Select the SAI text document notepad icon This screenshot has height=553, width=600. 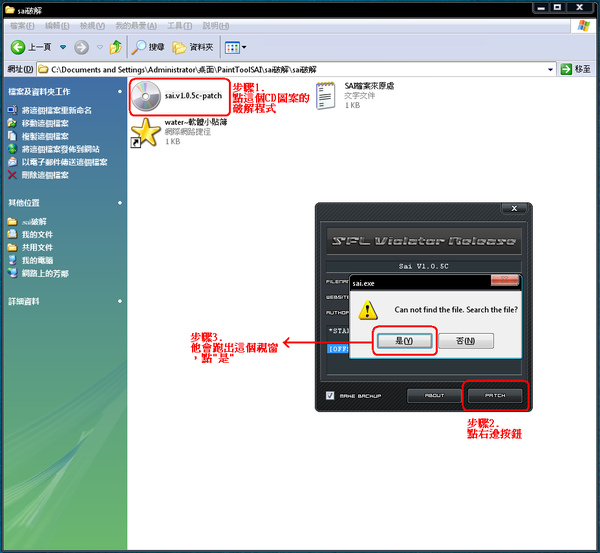coord(325,96)
